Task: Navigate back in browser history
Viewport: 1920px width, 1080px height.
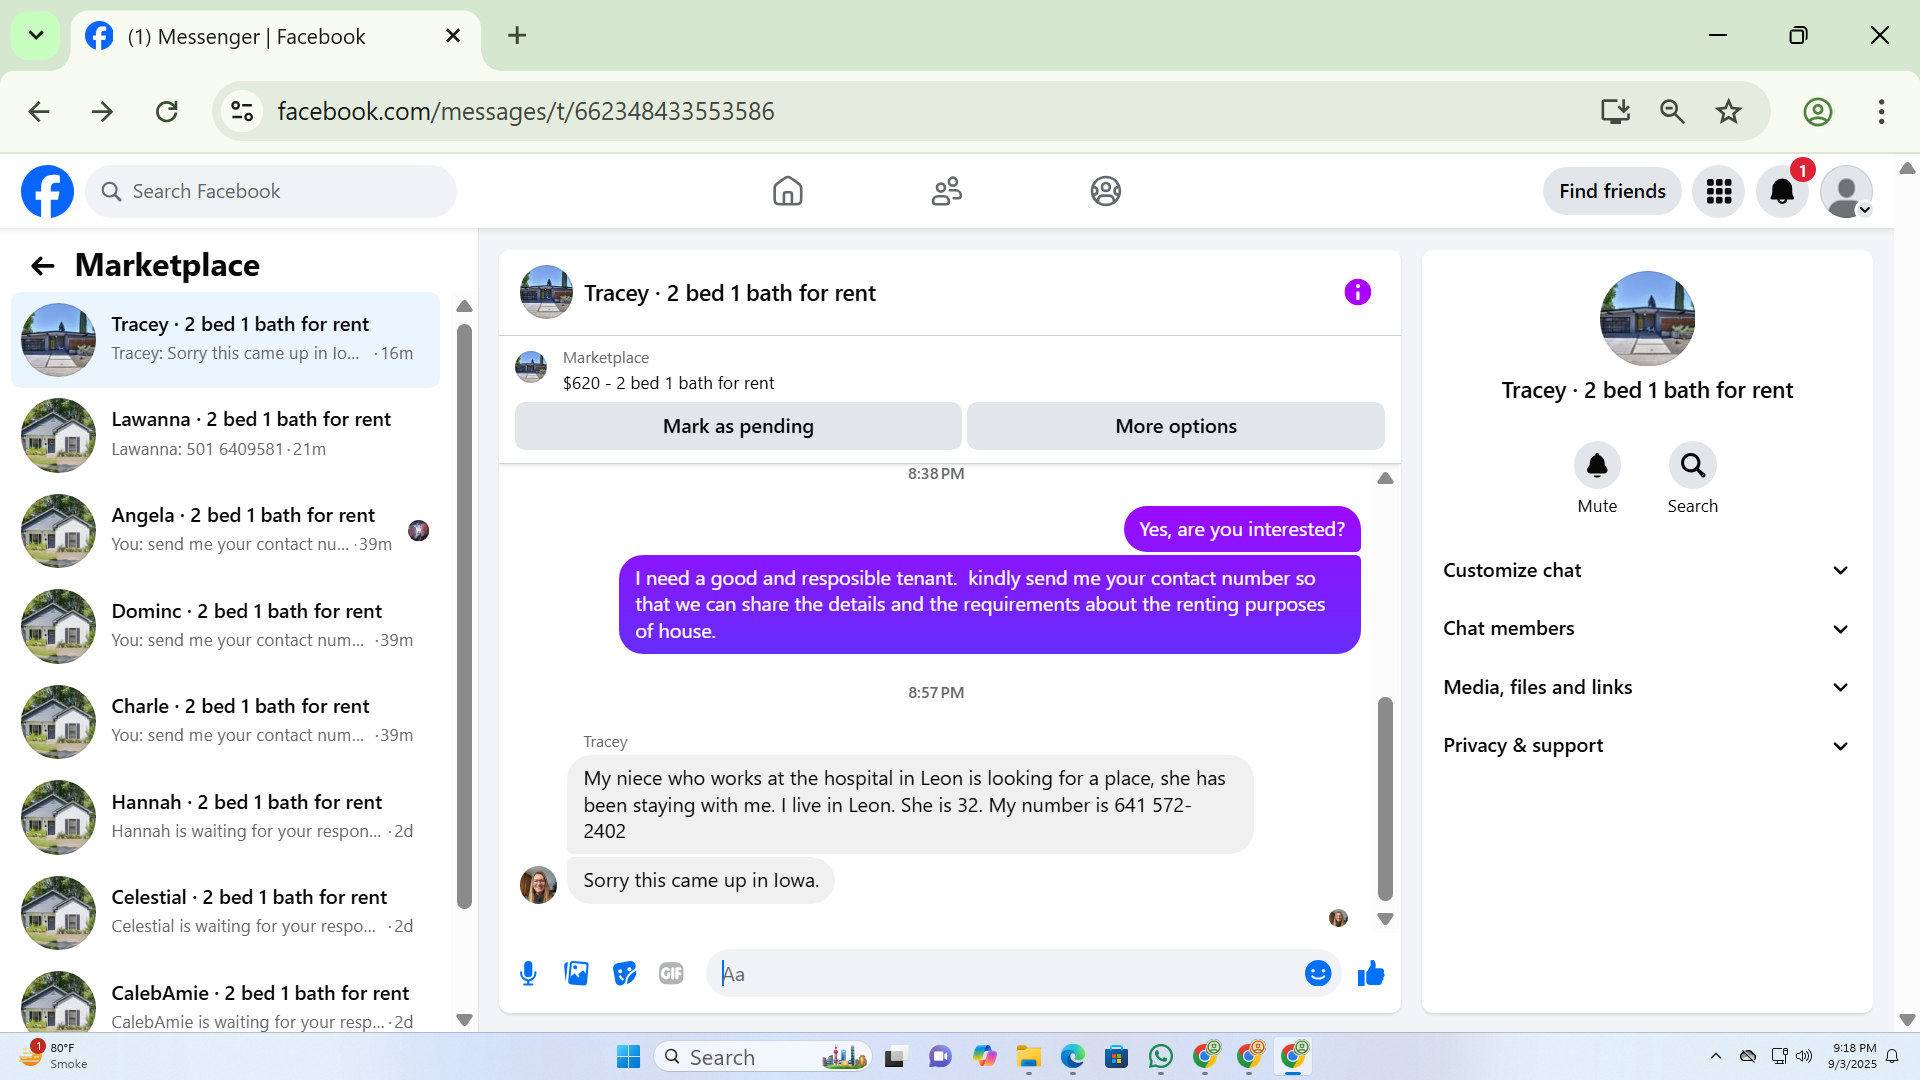Action: pyautogui.click(x=39, y=111)
